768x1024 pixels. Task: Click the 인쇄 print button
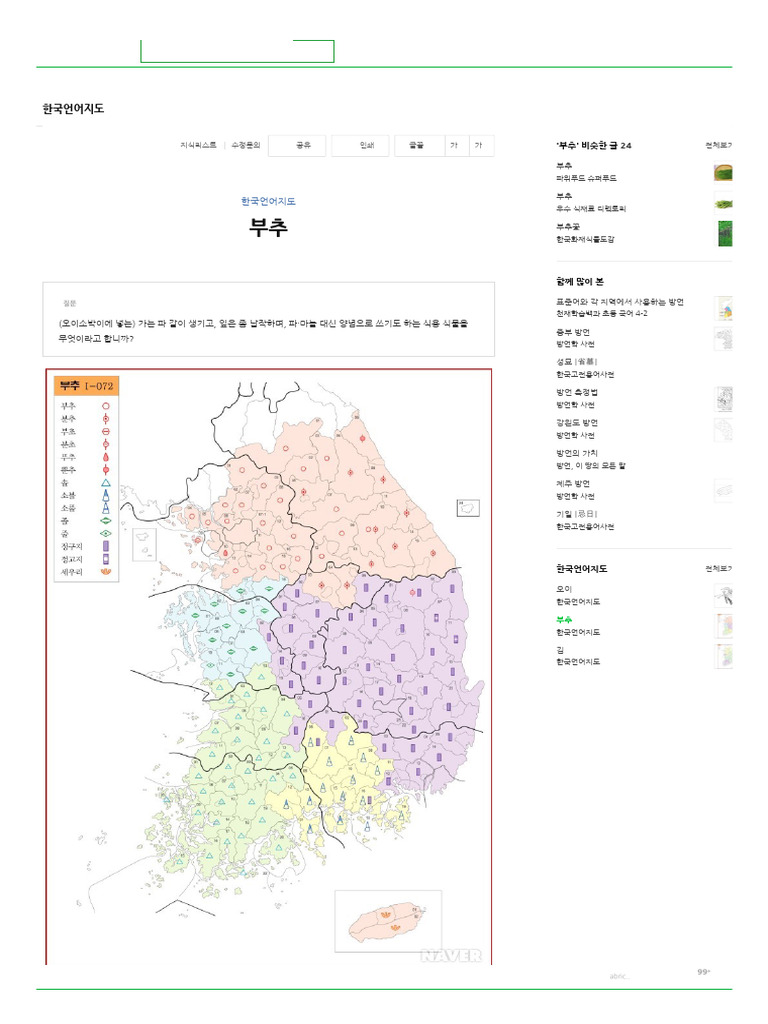click(x=360, y=145)
